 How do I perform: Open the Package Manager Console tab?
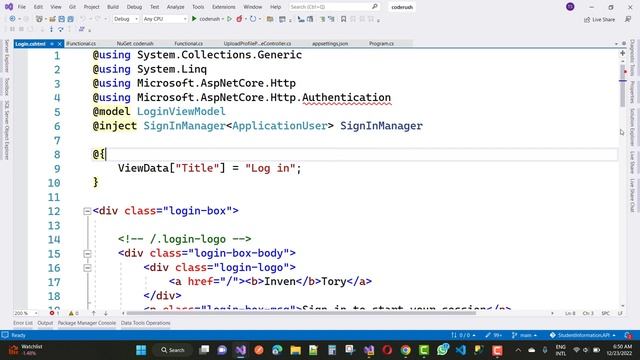click(x=87, y=323)
